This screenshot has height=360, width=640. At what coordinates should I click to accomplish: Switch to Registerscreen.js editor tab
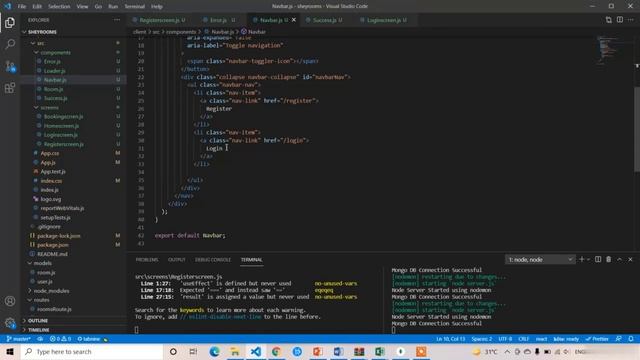[x=159, y=20]
